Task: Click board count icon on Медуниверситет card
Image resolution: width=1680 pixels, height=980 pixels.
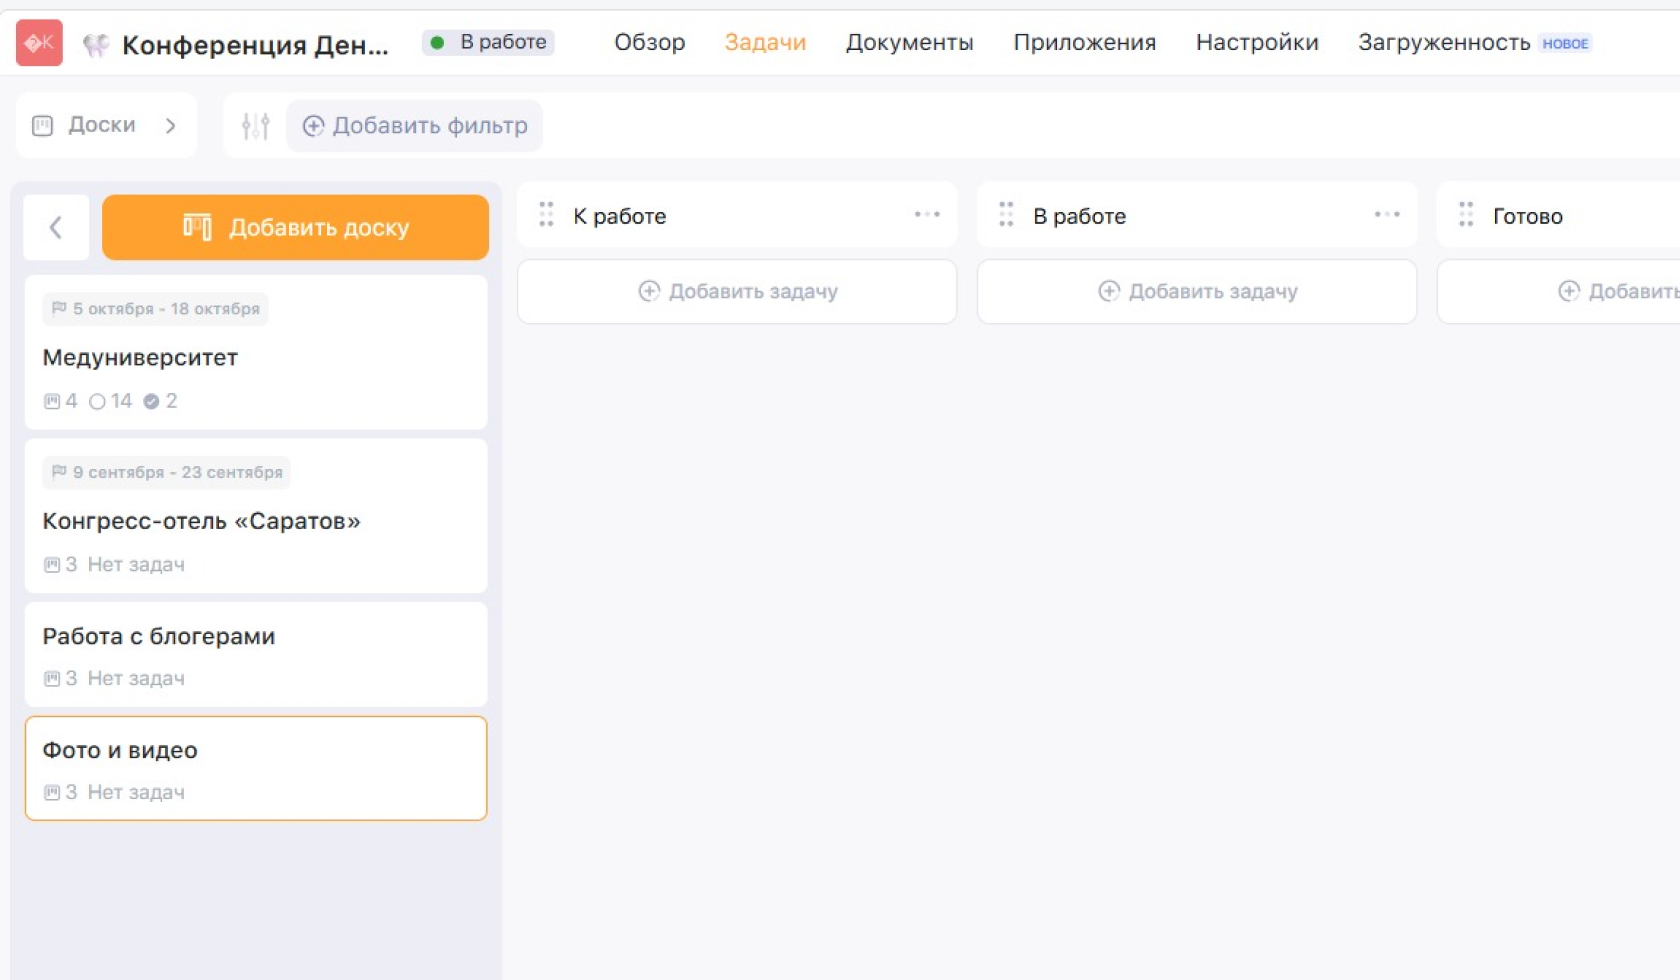Action: tap(52, 401)
